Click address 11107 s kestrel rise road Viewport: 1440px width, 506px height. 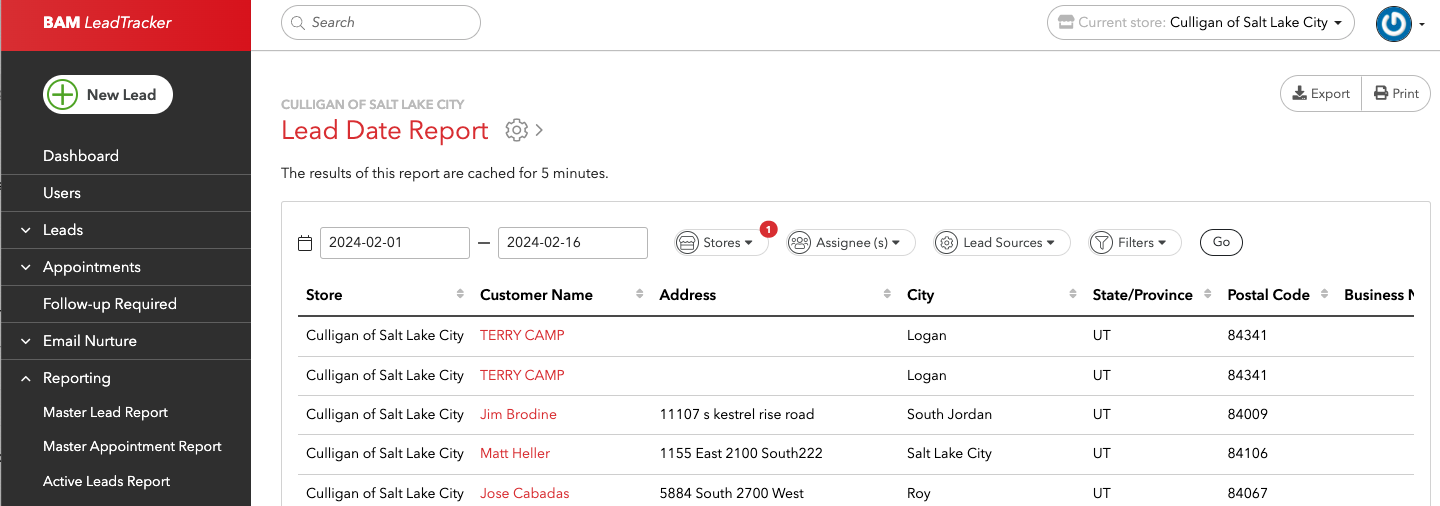(x=737, y=414)
